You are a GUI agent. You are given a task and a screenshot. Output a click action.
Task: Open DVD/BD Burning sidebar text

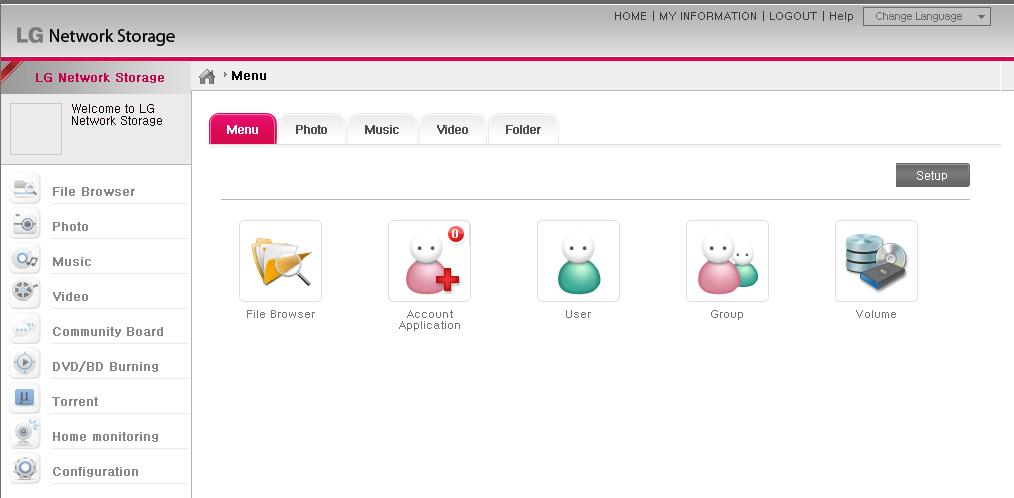(105, 366)
